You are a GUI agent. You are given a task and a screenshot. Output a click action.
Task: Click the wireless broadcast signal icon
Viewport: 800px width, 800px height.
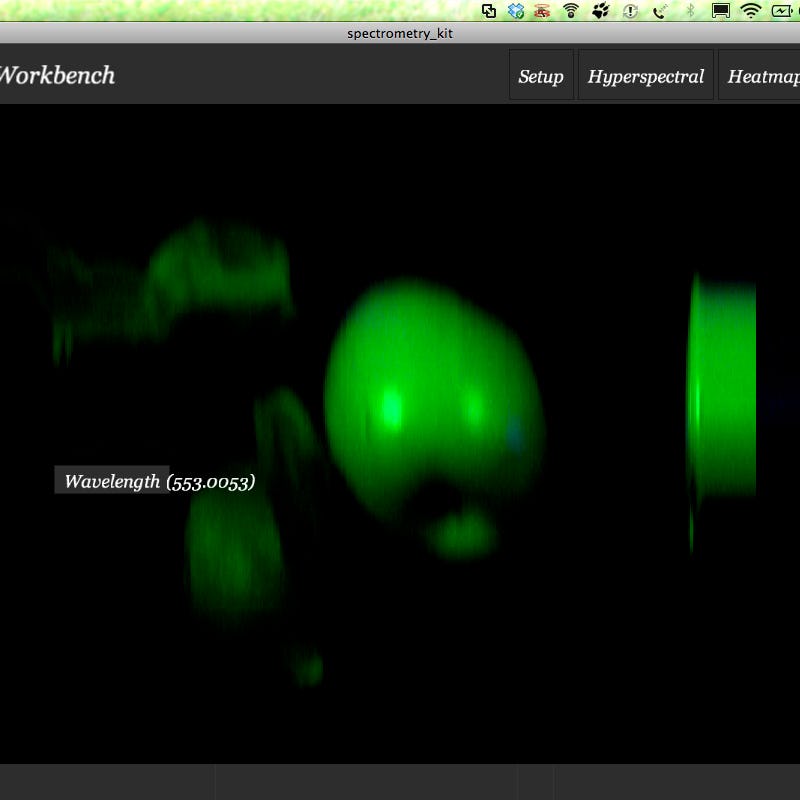click(571, 11)
